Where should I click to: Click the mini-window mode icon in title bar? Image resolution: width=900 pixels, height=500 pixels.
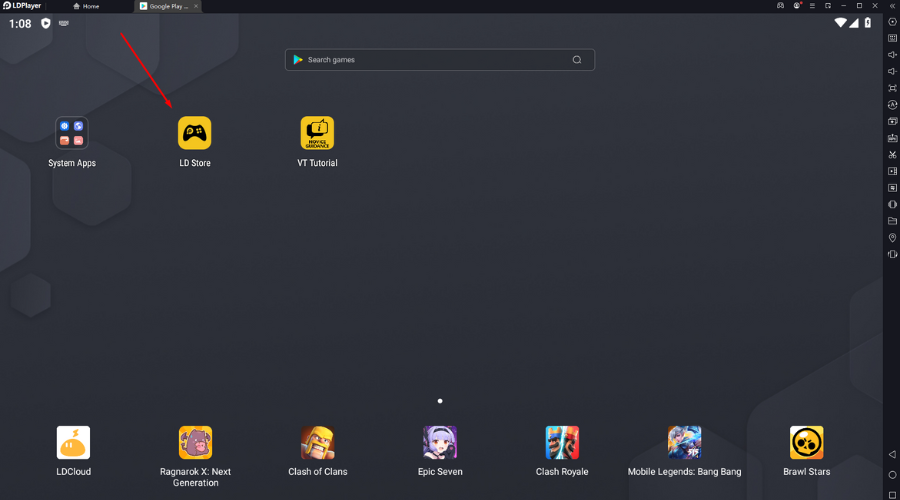[x=828, y=6]
